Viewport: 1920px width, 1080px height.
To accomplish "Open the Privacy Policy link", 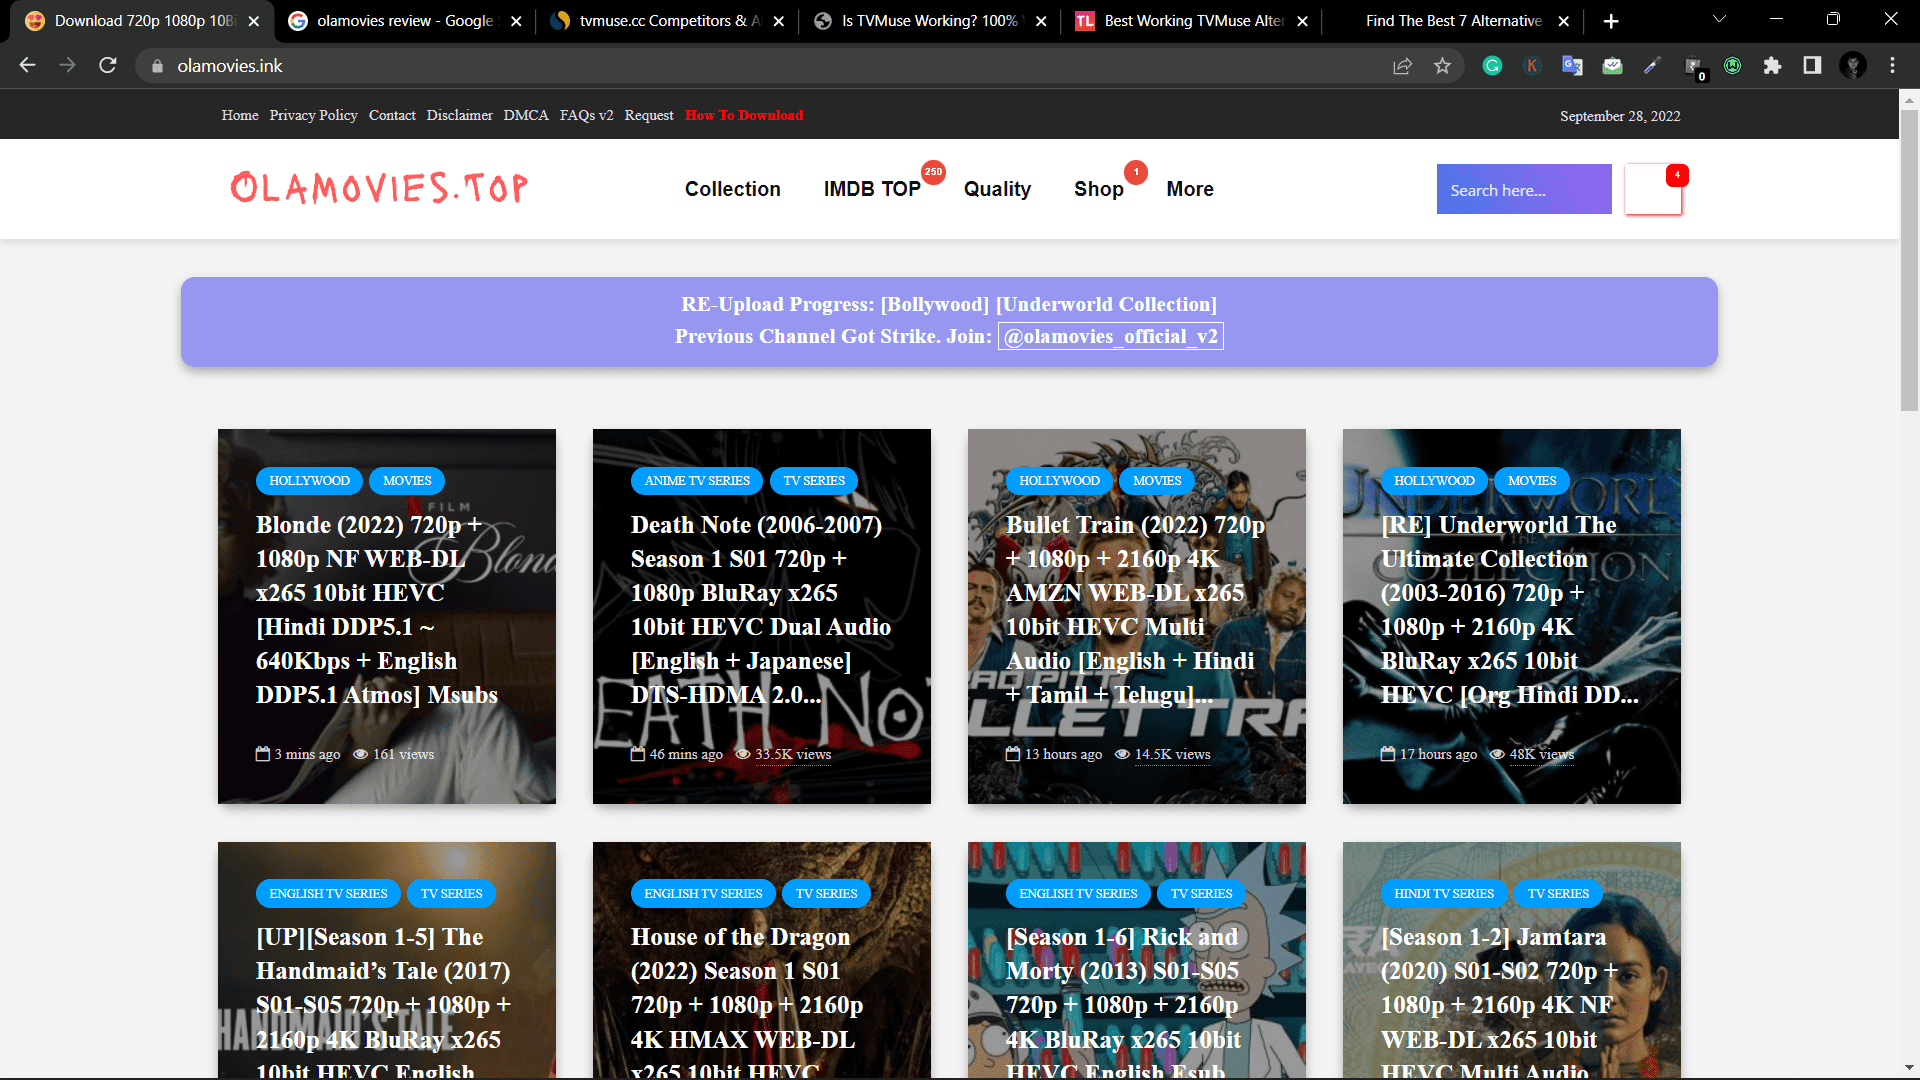I will [313, 115].
